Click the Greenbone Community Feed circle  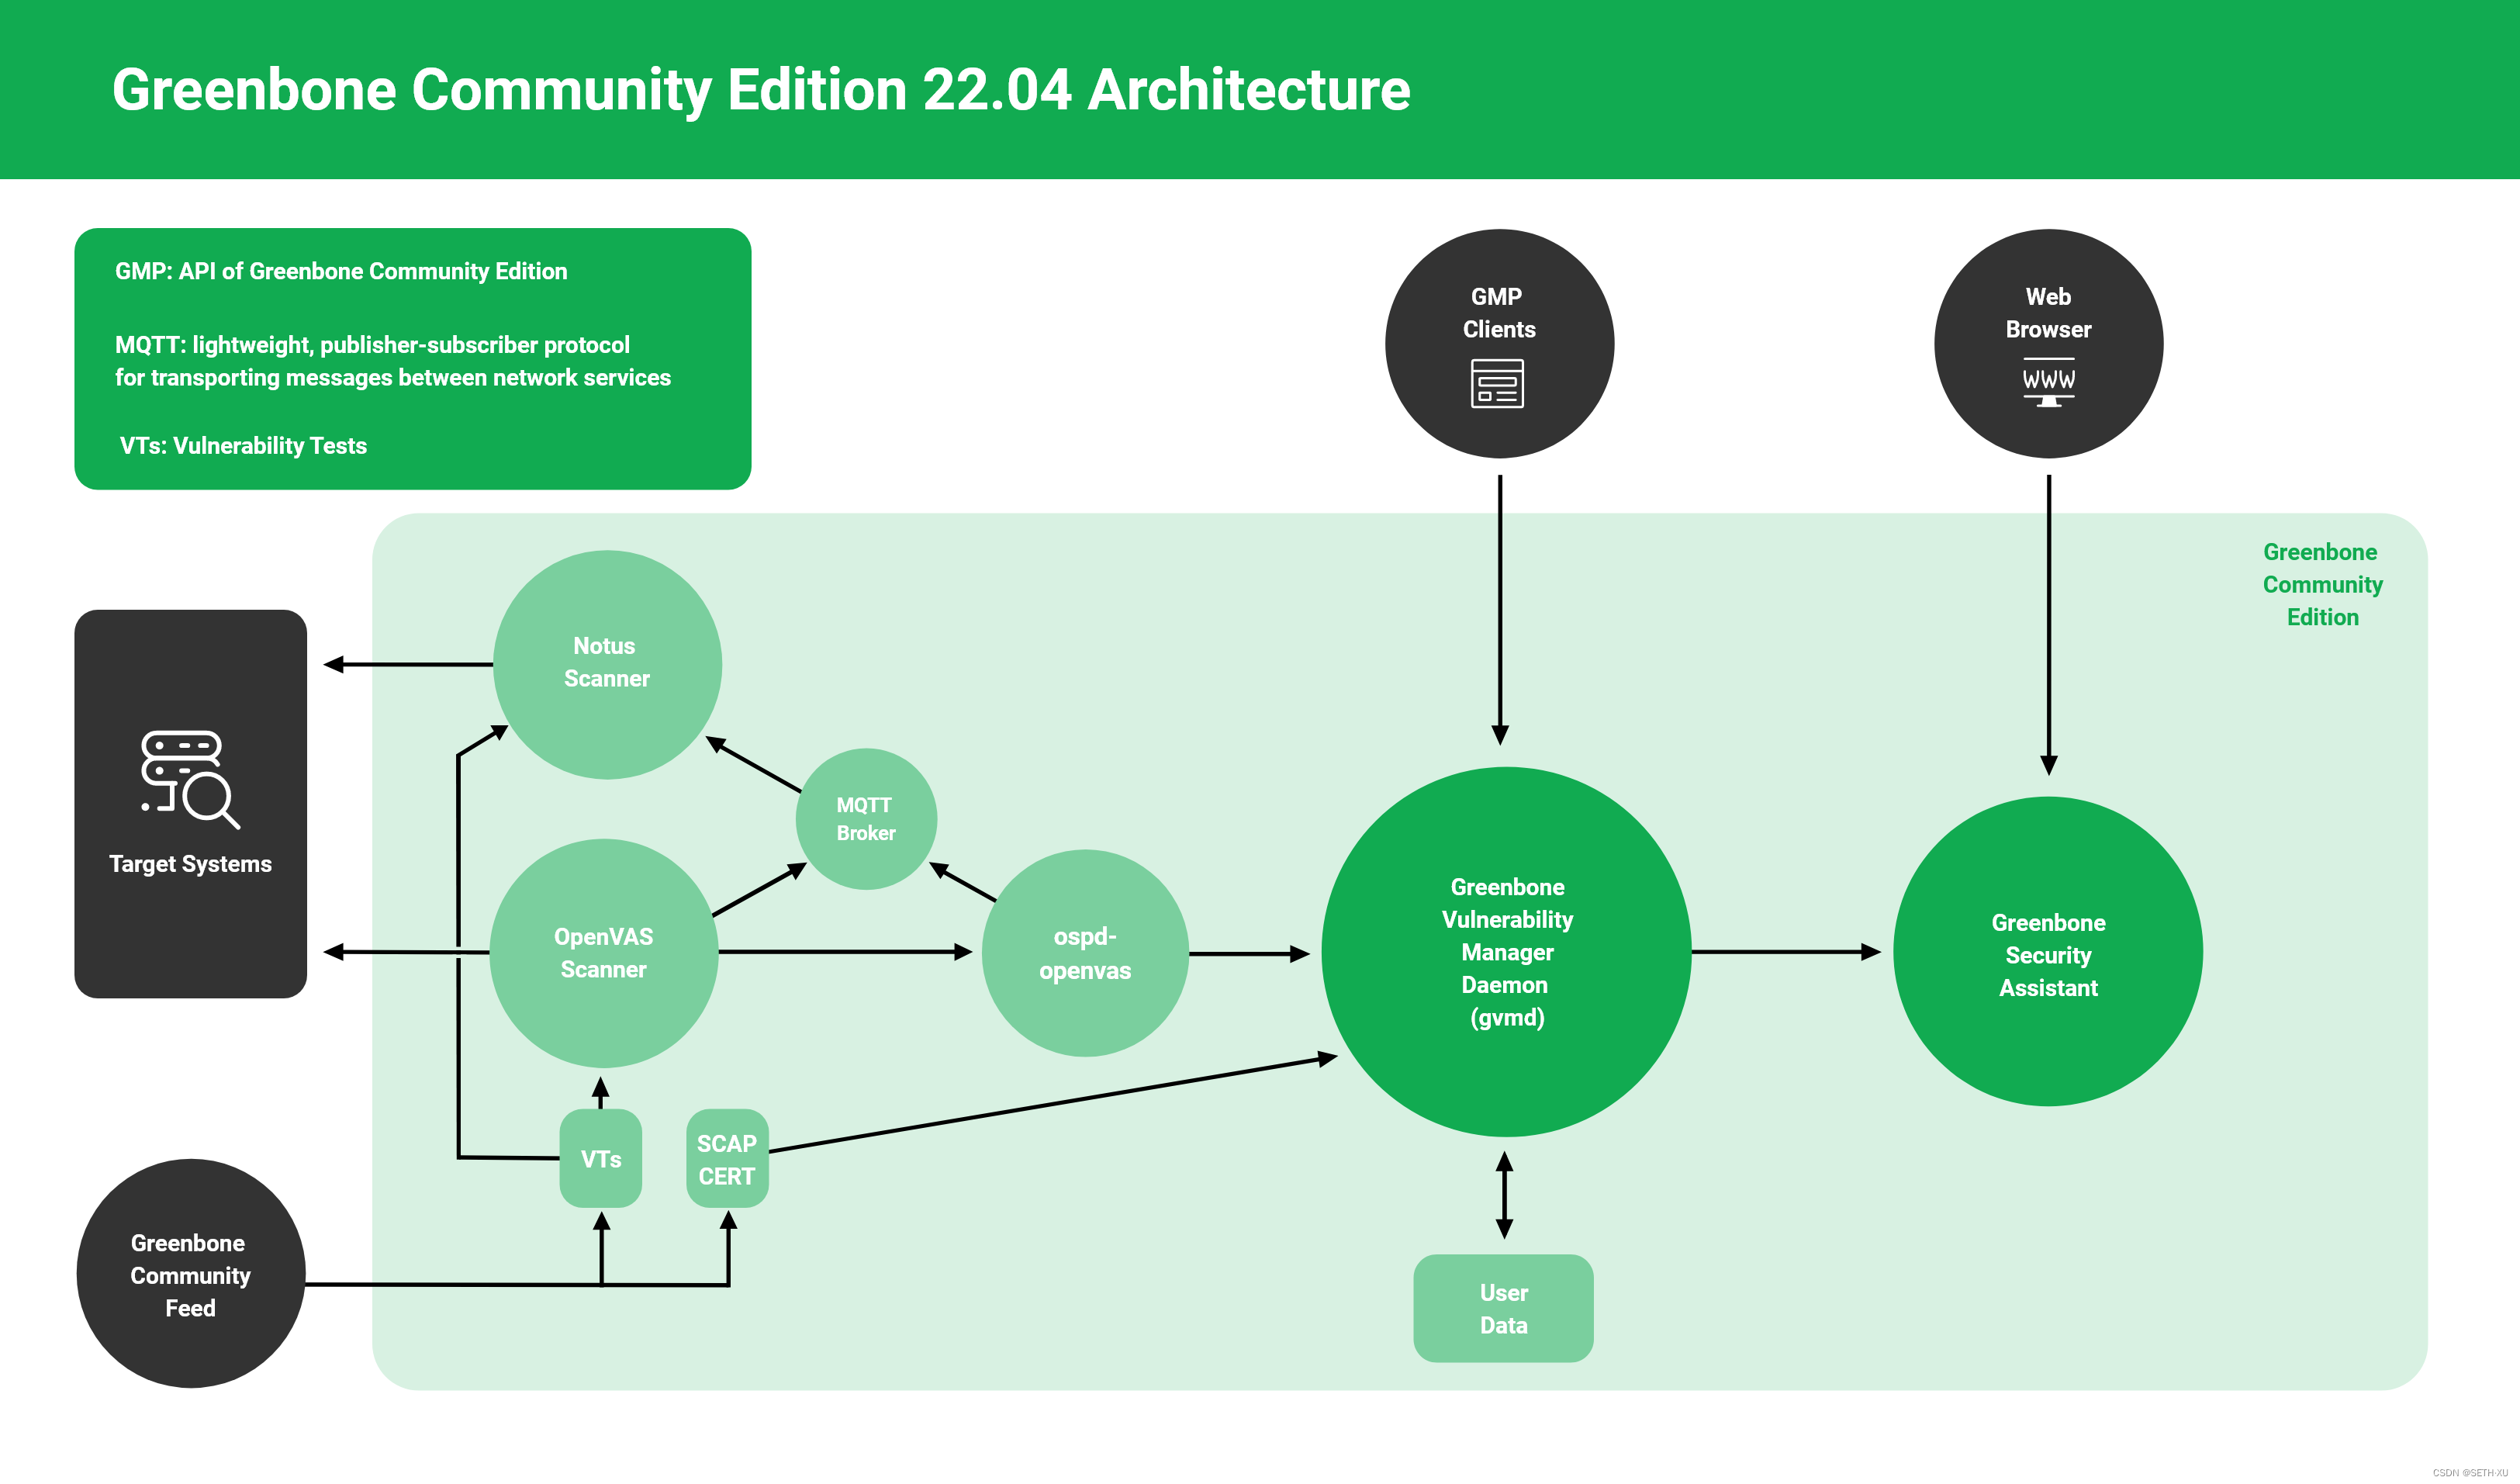(190, 1274)
